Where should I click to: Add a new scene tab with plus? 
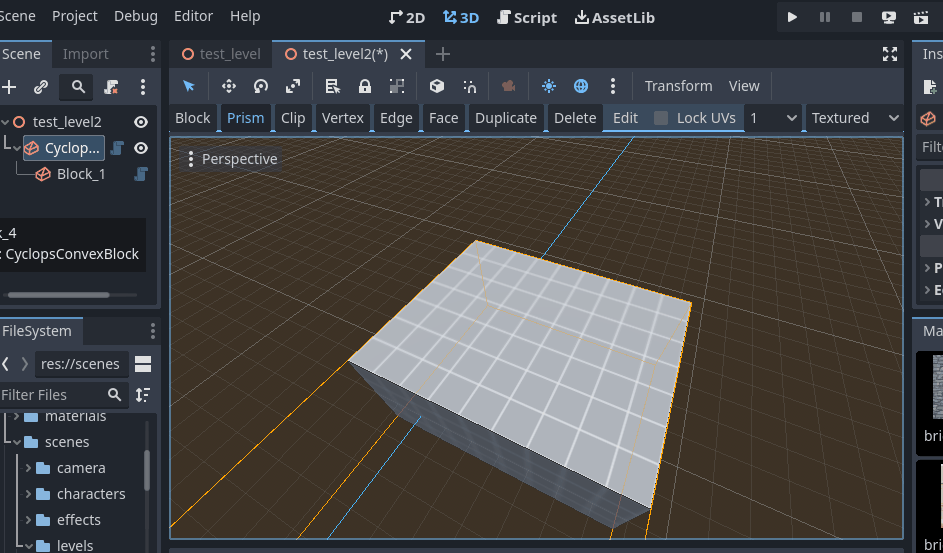point(443,54)
